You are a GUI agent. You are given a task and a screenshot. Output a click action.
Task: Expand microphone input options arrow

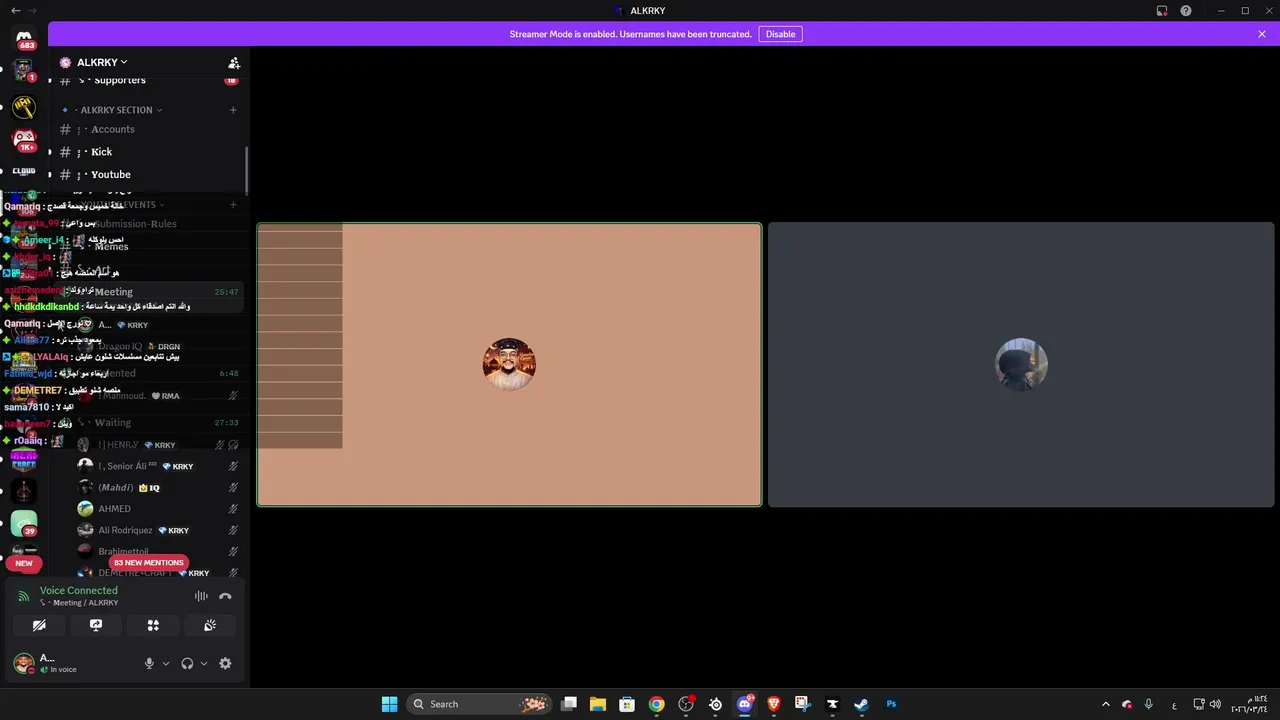coord(166,663)
